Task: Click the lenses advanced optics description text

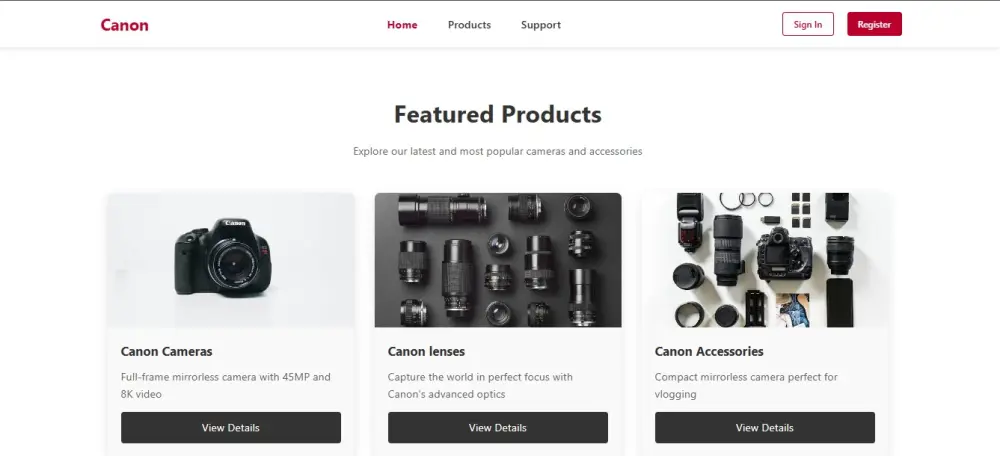Action: tap(480, 385)
